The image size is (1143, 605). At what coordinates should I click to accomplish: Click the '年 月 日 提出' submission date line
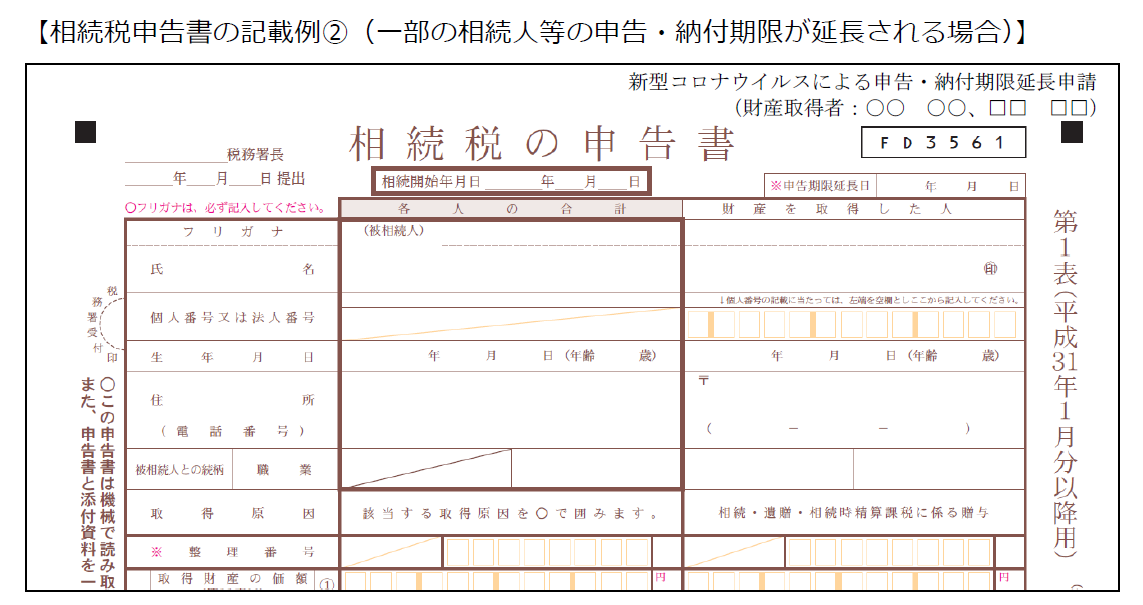215,179
